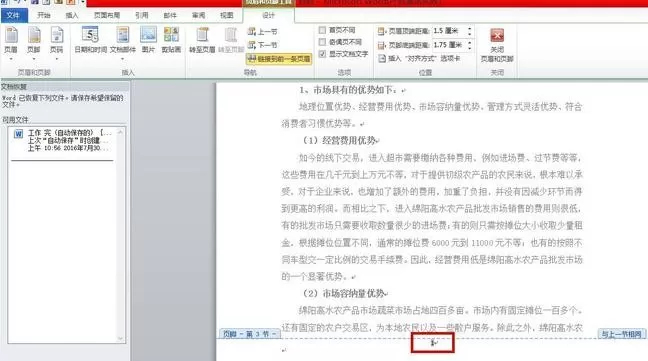The width and height of the screenshot is (648, 361).
Task: Click 插入"对齐方式"选项卡 (Insert Alignment Tab)
Action: tap(419, 59)
